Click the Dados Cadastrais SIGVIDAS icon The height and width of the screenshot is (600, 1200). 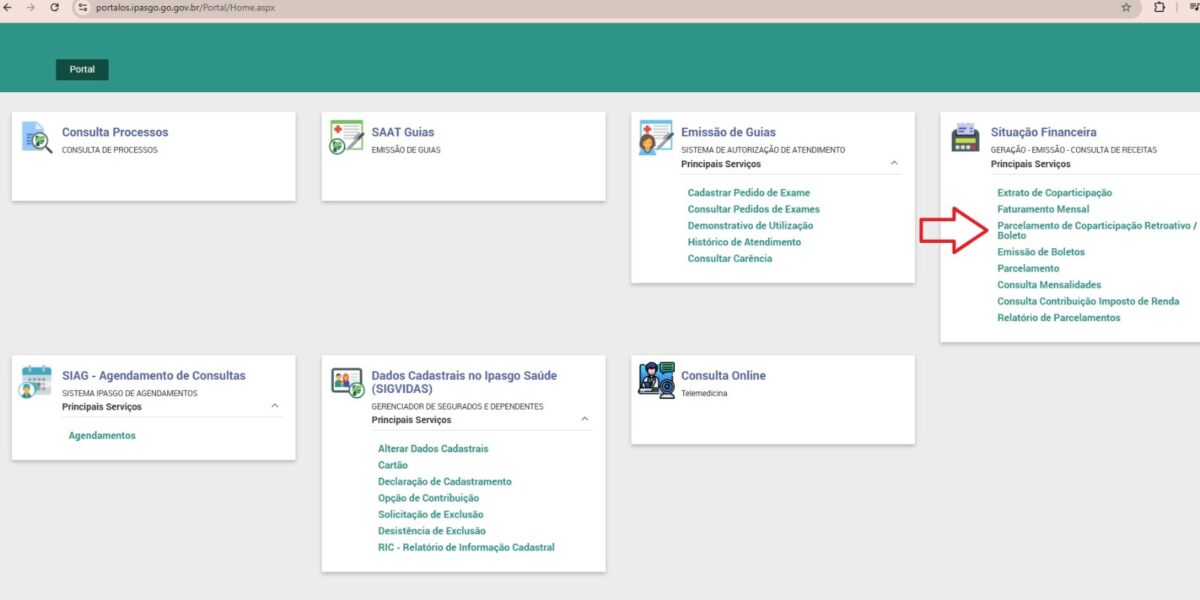(x=346, y=381)
